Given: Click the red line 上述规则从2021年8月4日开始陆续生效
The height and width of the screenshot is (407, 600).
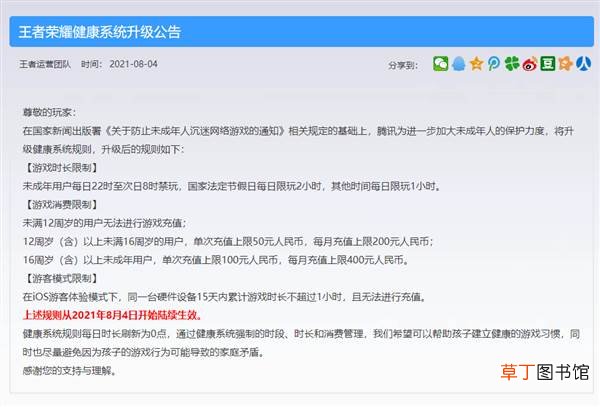Looking at the screenshot, I should click(112, 315).
